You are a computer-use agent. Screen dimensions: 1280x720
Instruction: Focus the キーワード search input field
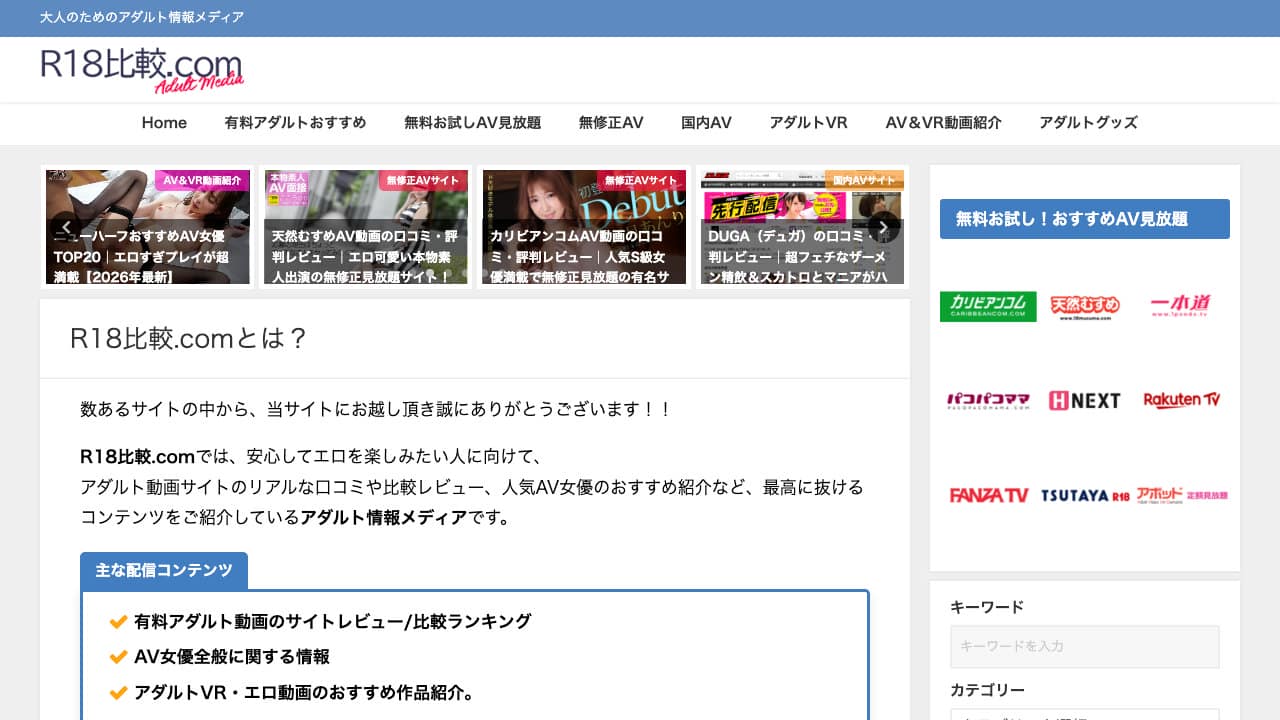click(x=1085, y=647)
